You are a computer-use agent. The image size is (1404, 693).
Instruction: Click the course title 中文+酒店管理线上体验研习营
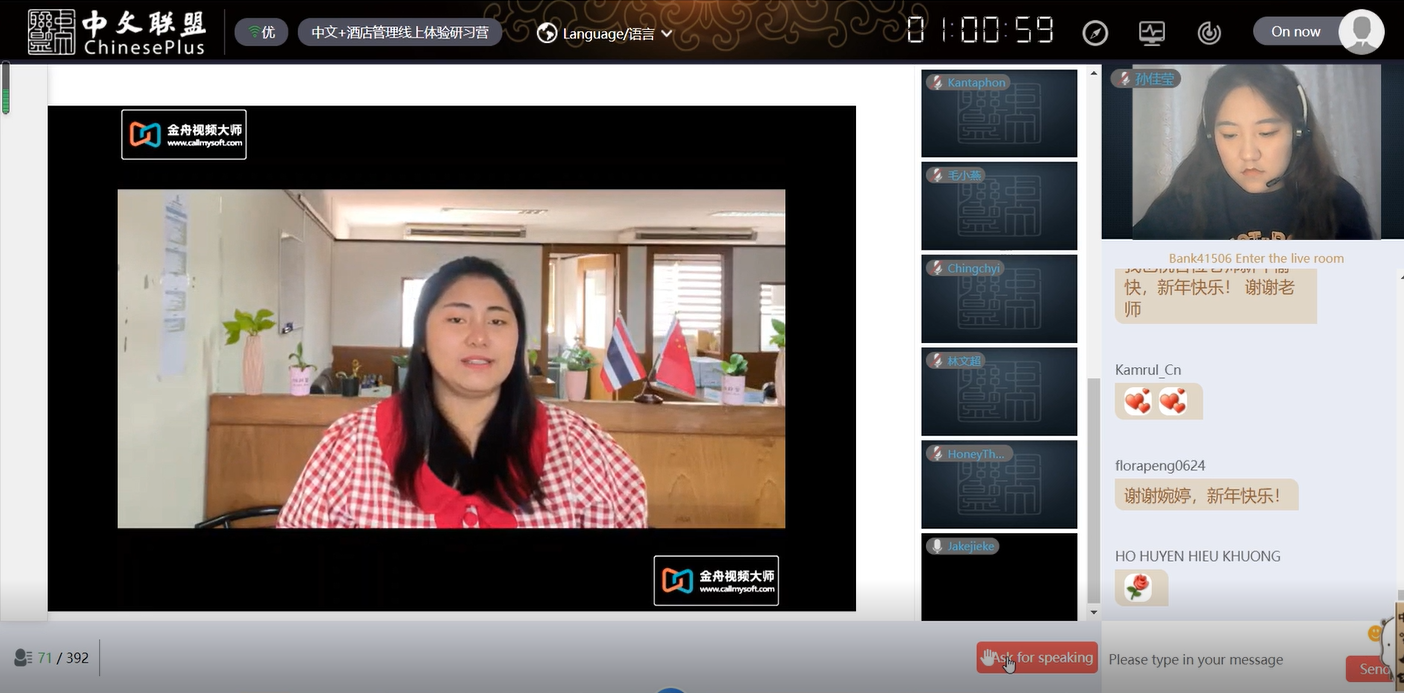400,32
